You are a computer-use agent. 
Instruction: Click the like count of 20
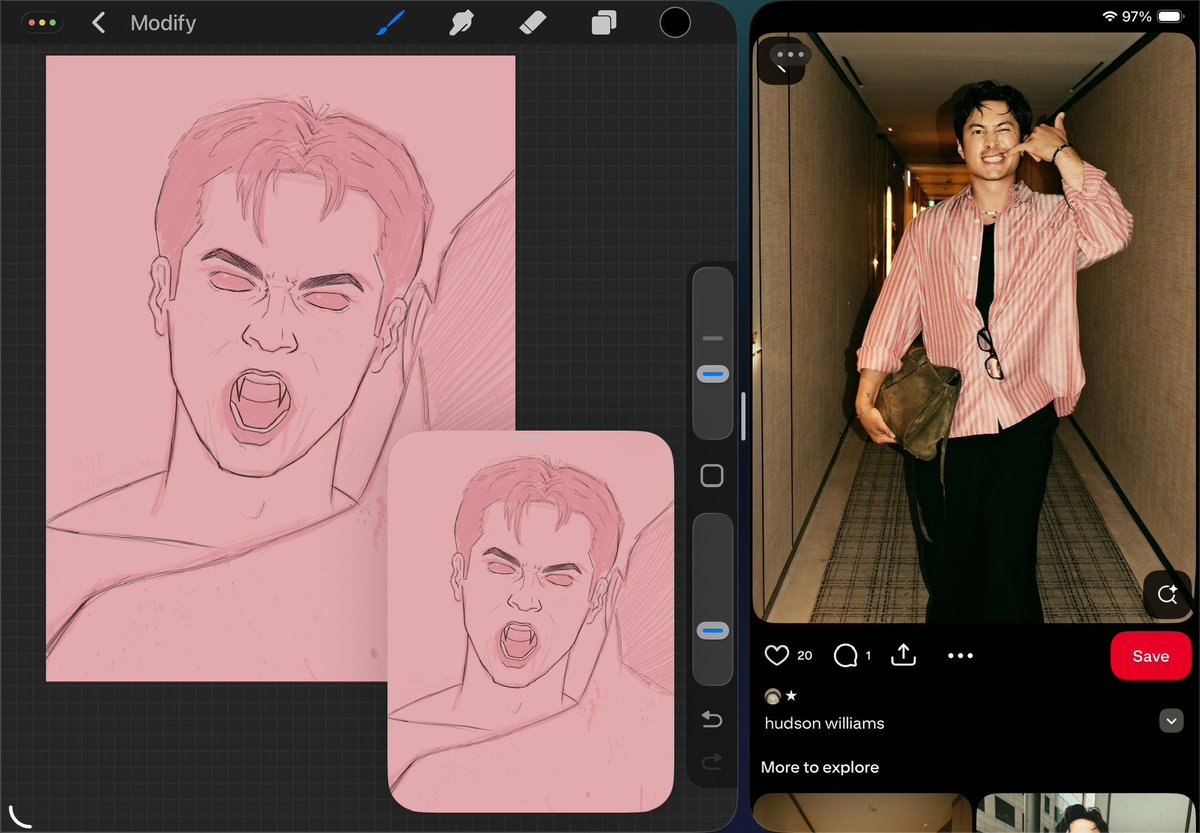point(805,656)
